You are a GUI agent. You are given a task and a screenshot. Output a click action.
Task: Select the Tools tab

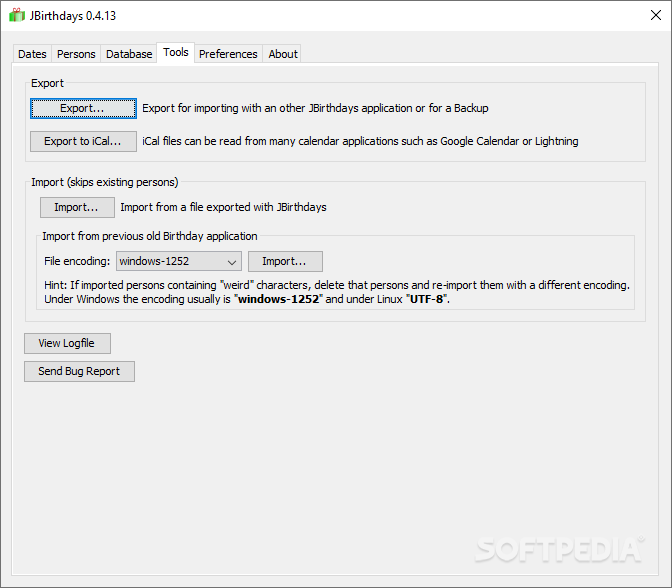tap(176, 52)
